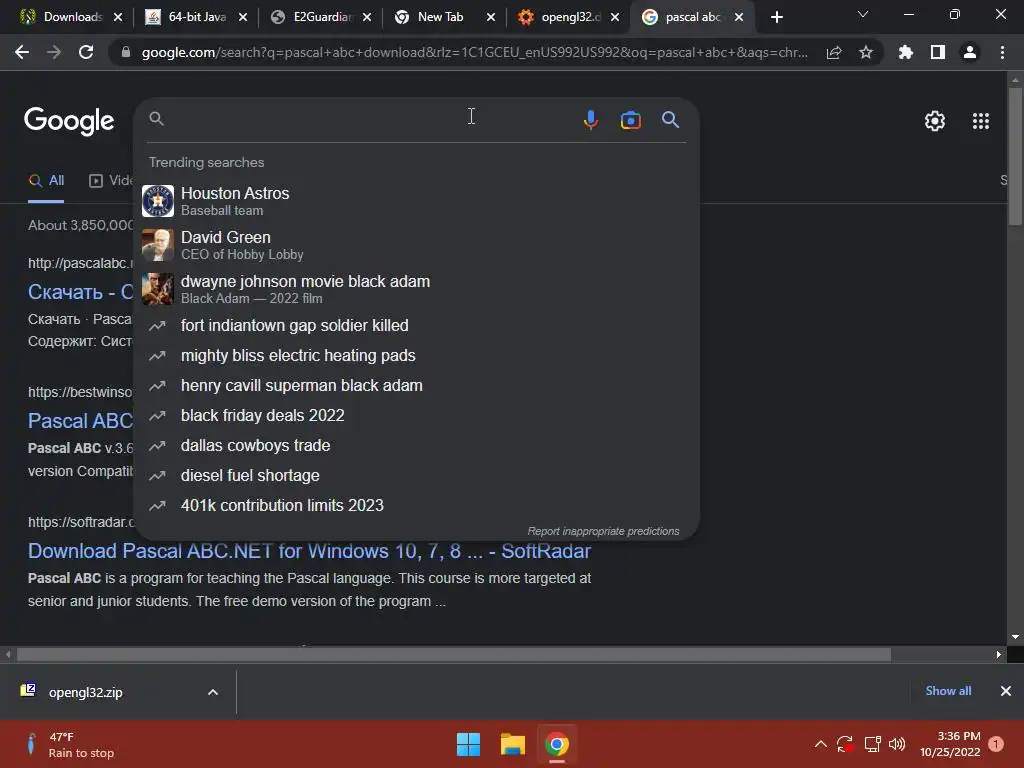The width and height of the screenshot is (1024, 768).
Task: Select David Green trending suggestion
Action: click(416, 245)
